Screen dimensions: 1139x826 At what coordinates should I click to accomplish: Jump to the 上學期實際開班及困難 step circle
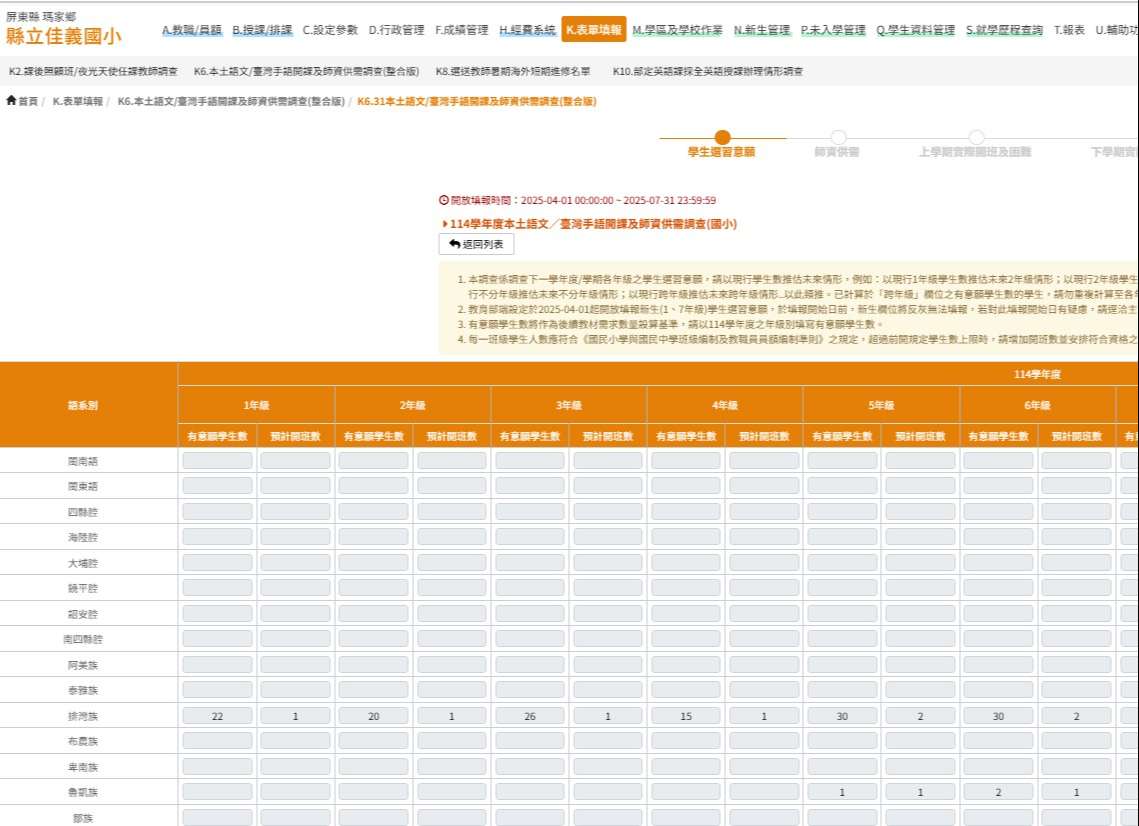[976, 137]
